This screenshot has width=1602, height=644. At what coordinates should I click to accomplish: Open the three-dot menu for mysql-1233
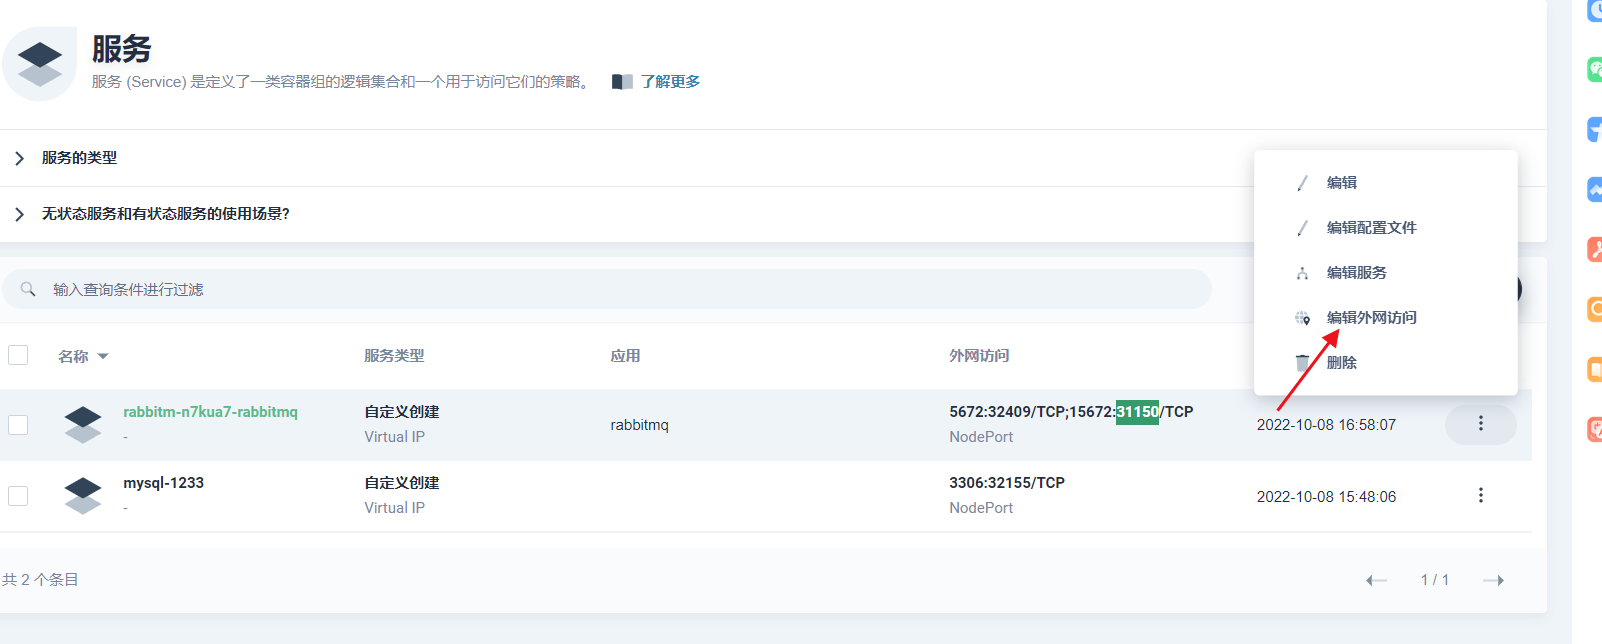pyautogui.click(x=1480, y=496)
